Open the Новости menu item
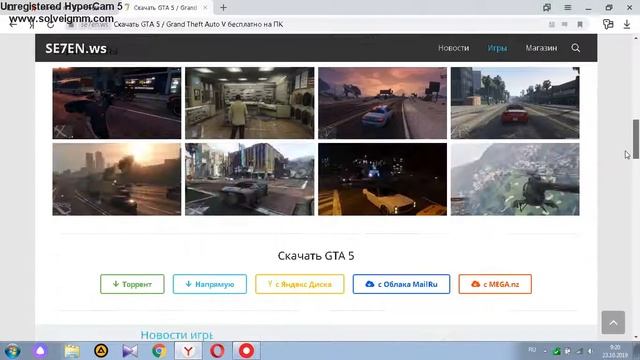This screenshot has width=640, height=360. pyautogui.click(x=453, y=48)
